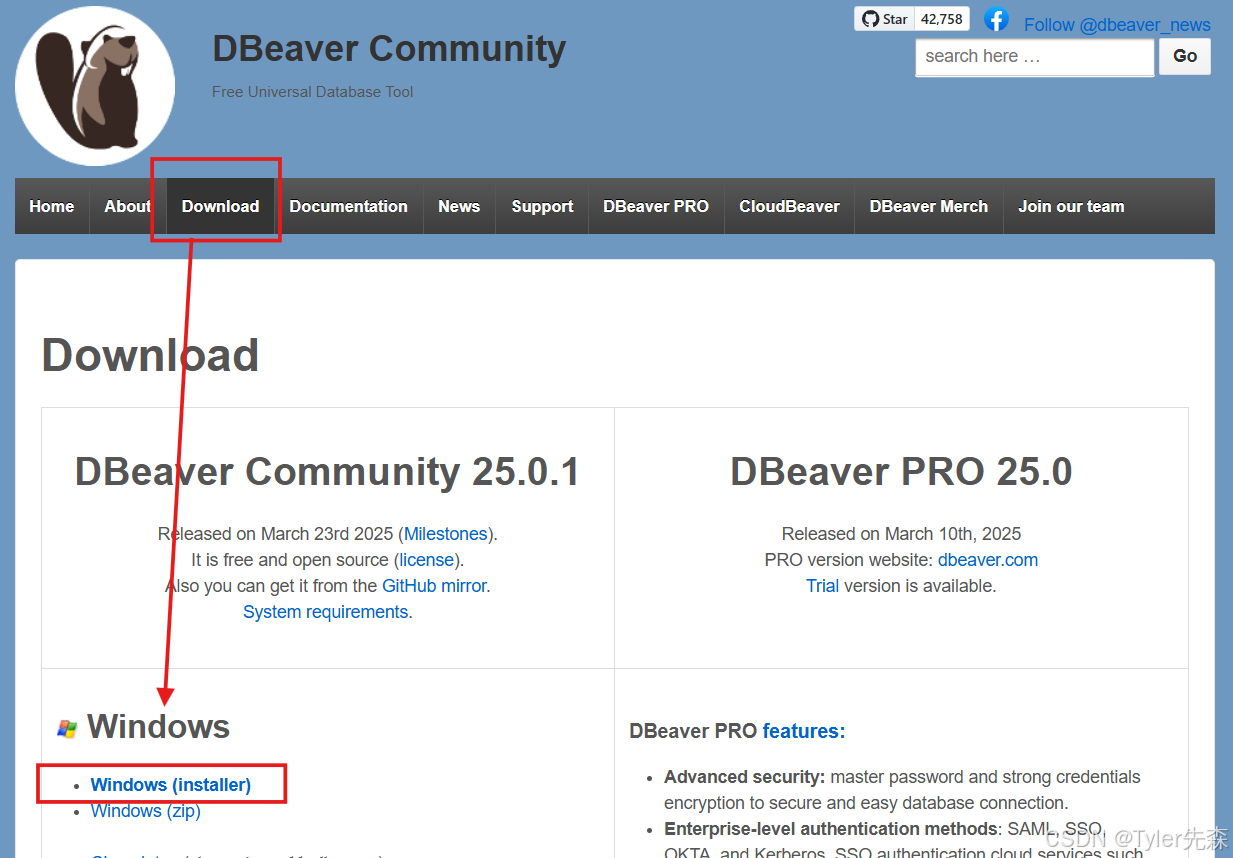Open the license link
Viewport: 1233px width, 858px height.
(x=427, y=560)
